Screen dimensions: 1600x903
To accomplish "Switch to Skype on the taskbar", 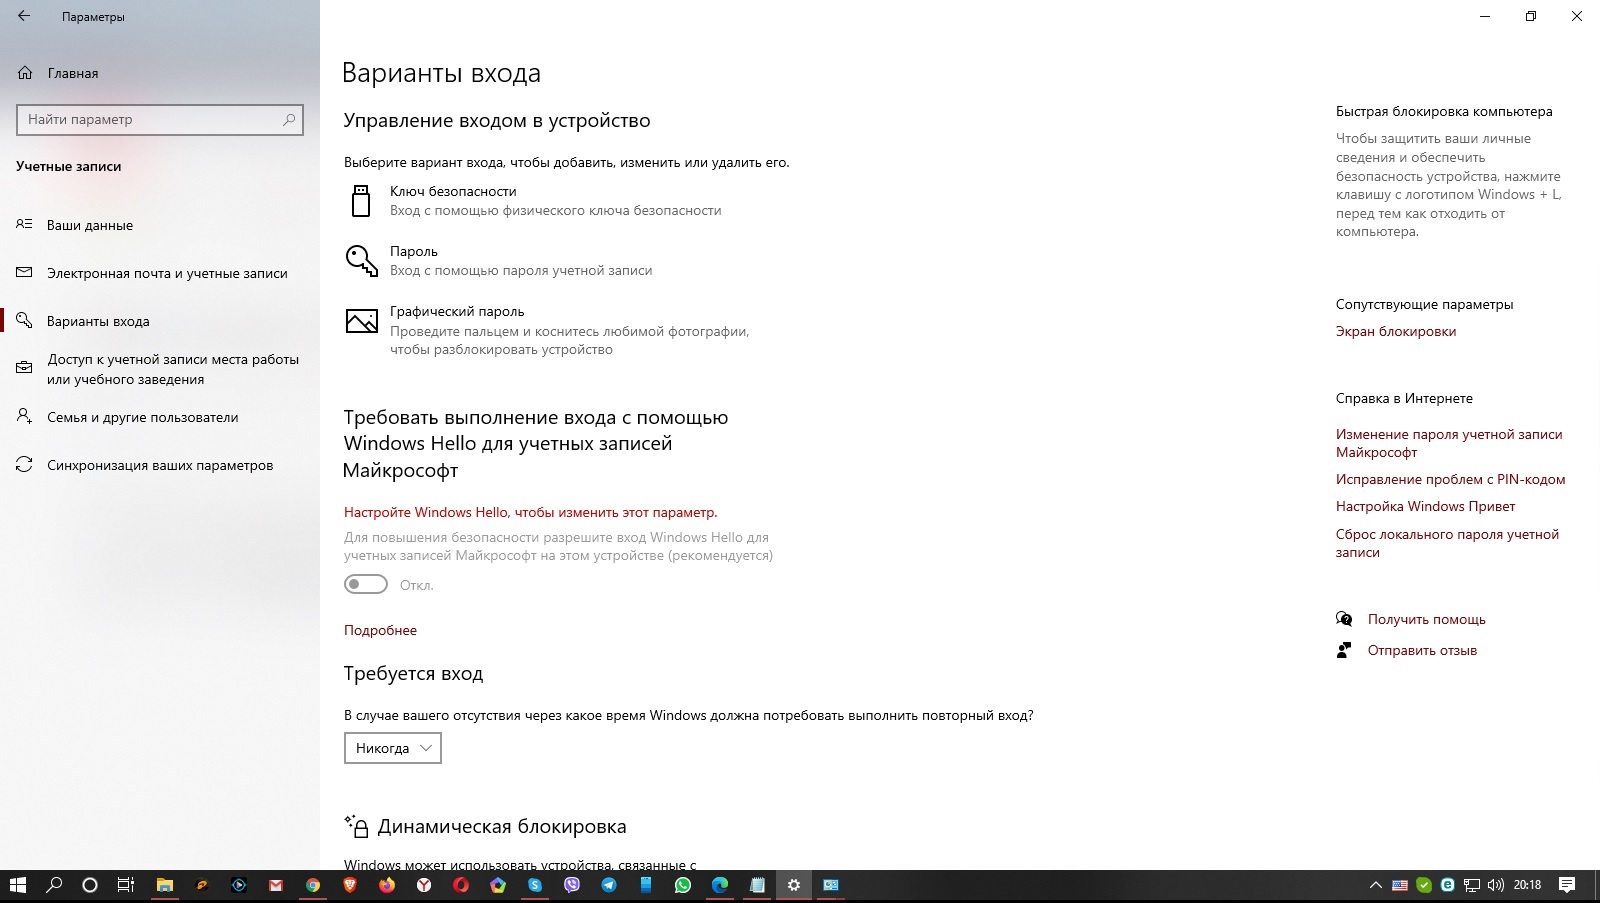I will [x=535, y=885].
